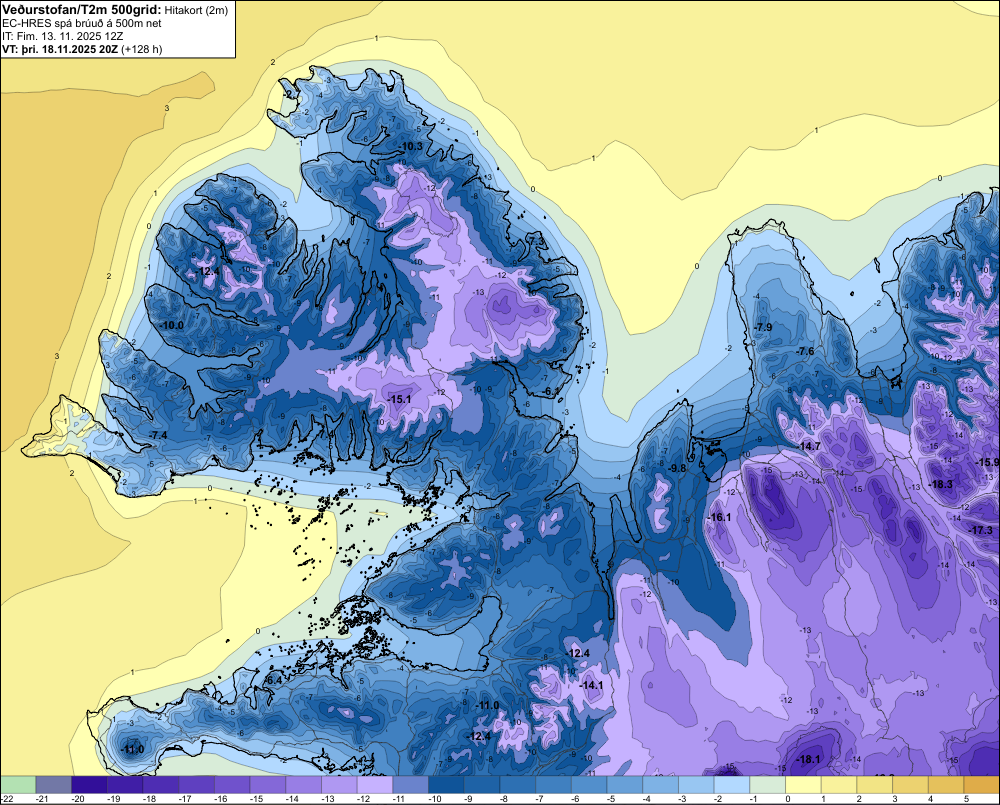The image size is (1000, 805).
Task: Click the '(+128 h)' forecast offset text
Action: coord(142,49)
